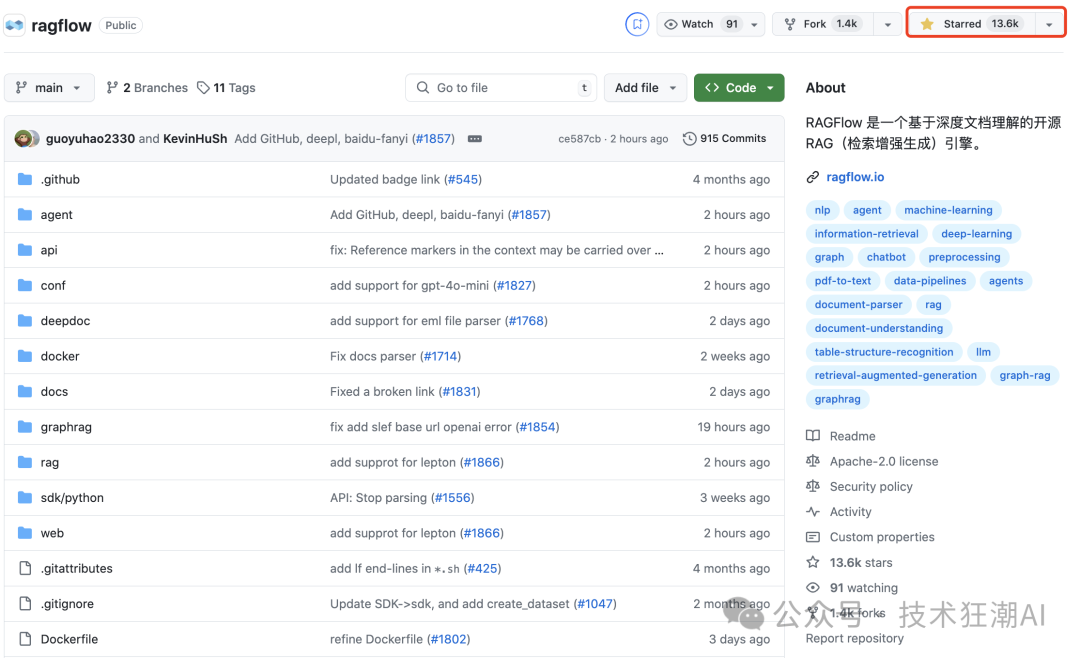1080x658 pixels.
Task: Click the Public label next to ragflow
Action: pyautogui.click(x=120, y=25)
